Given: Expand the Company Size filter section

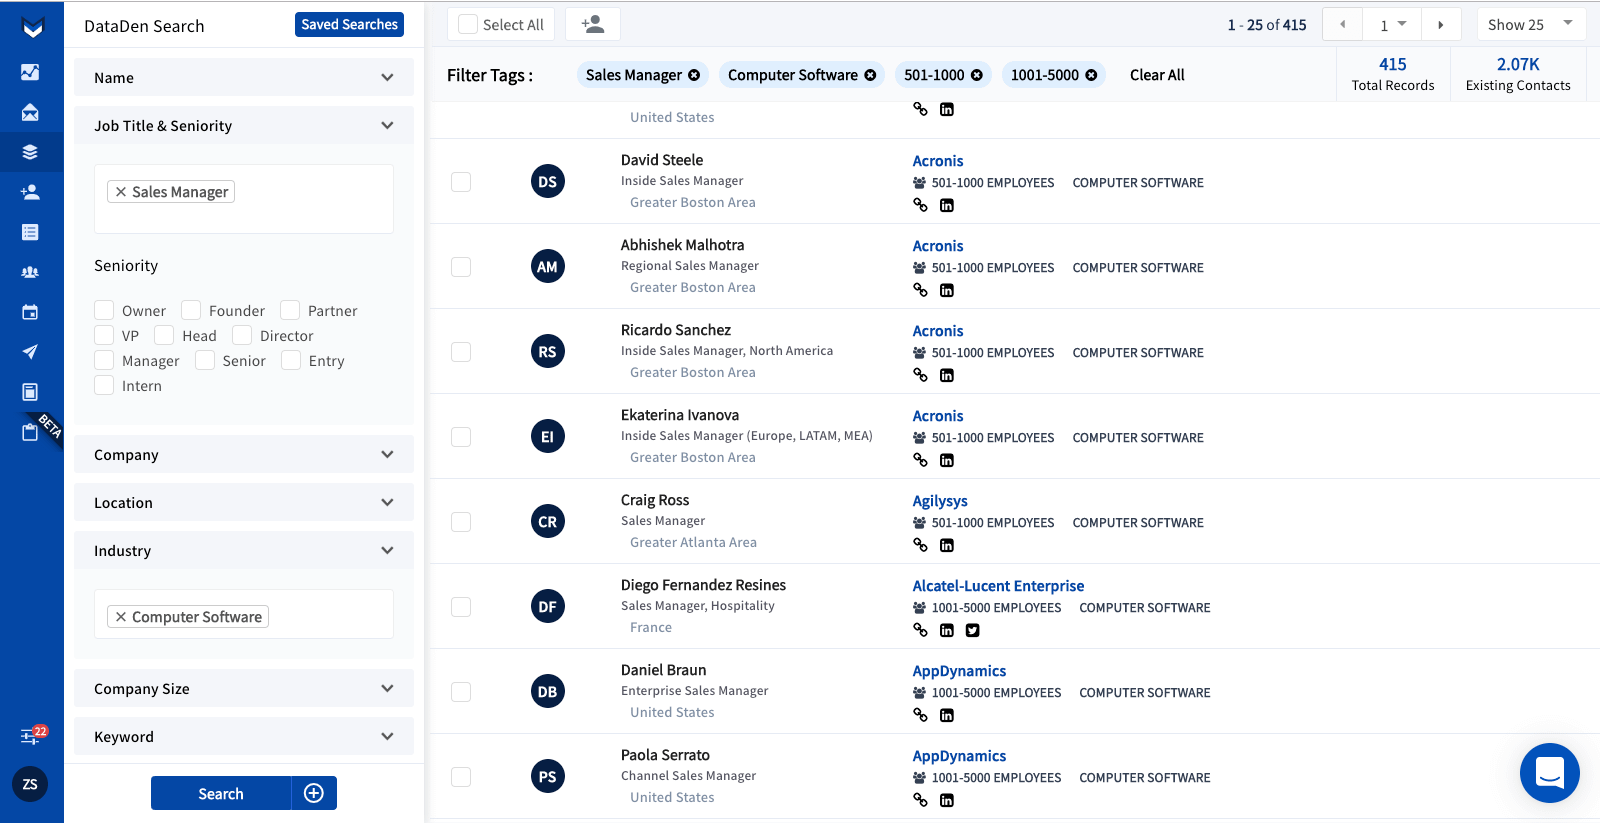Looking at the screenshot, I should [244, 688].
